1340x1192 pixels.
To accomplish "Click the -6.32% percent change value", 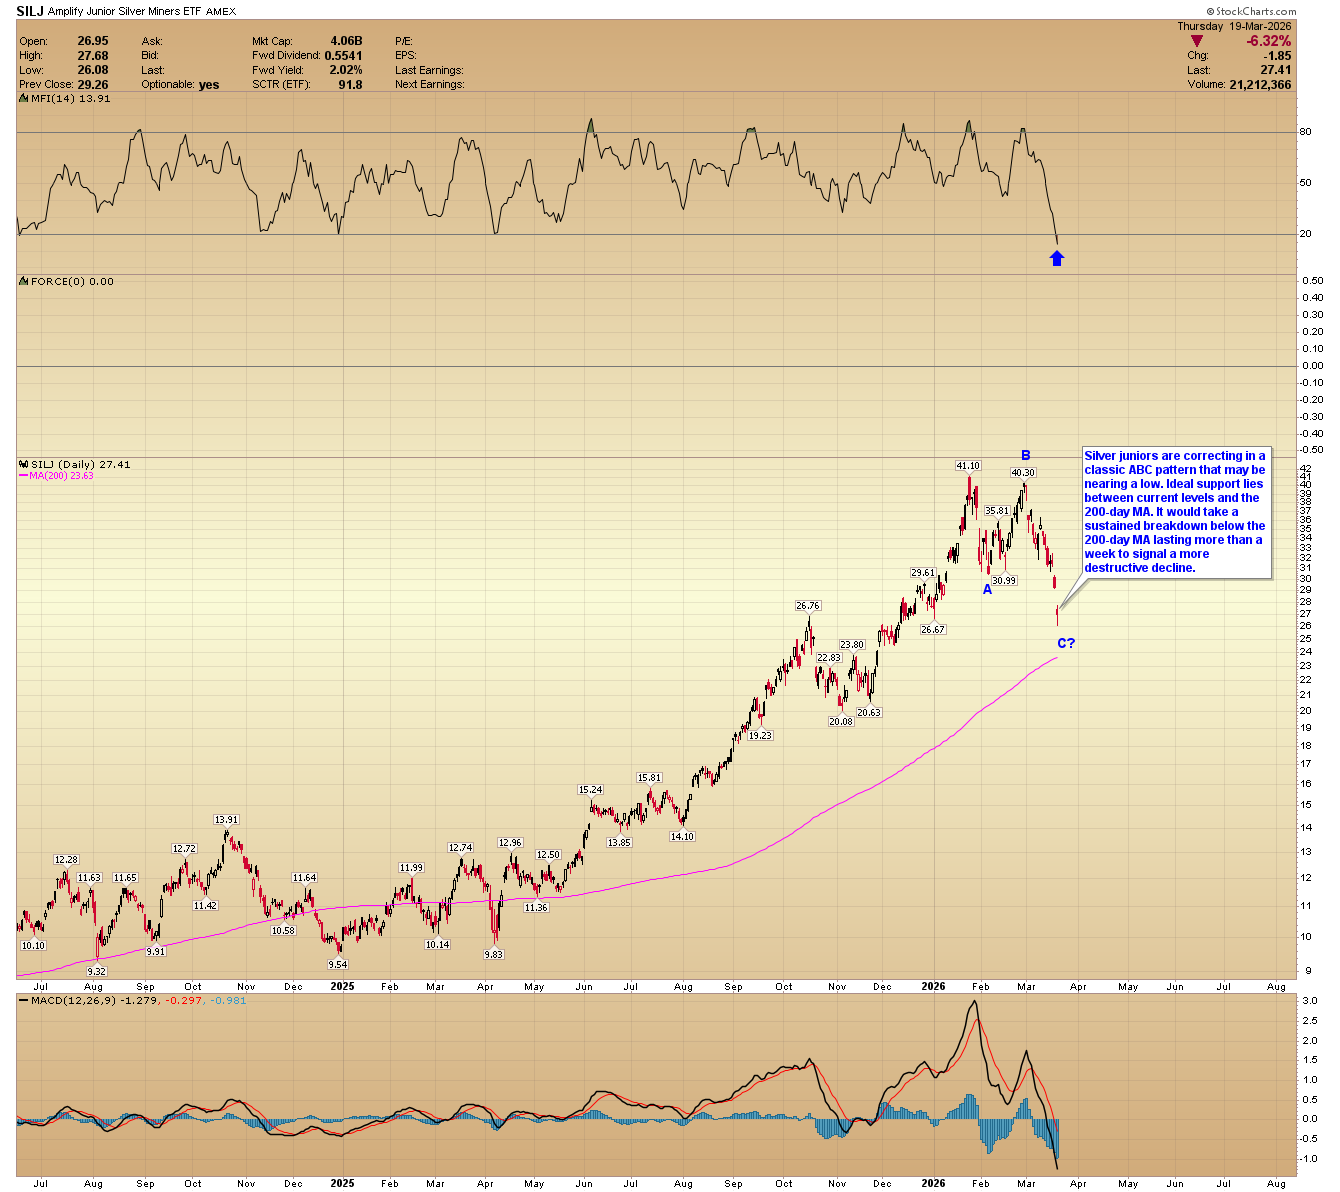I will (1268, 41).
